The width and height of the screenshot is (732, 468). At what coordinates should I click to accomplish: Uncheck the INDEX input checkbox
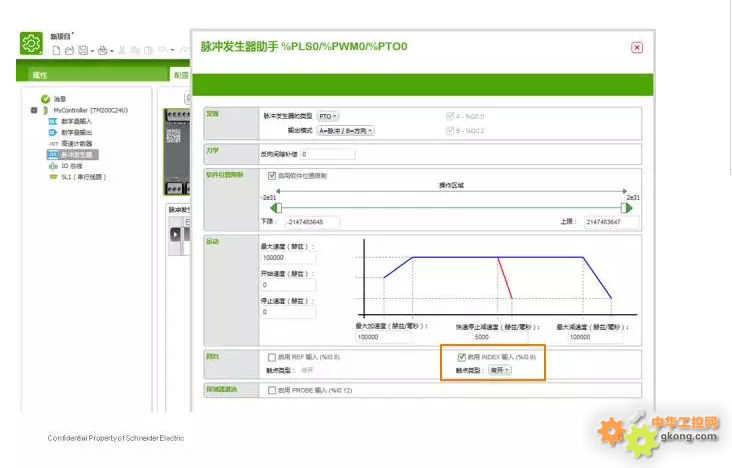(460, 357)
